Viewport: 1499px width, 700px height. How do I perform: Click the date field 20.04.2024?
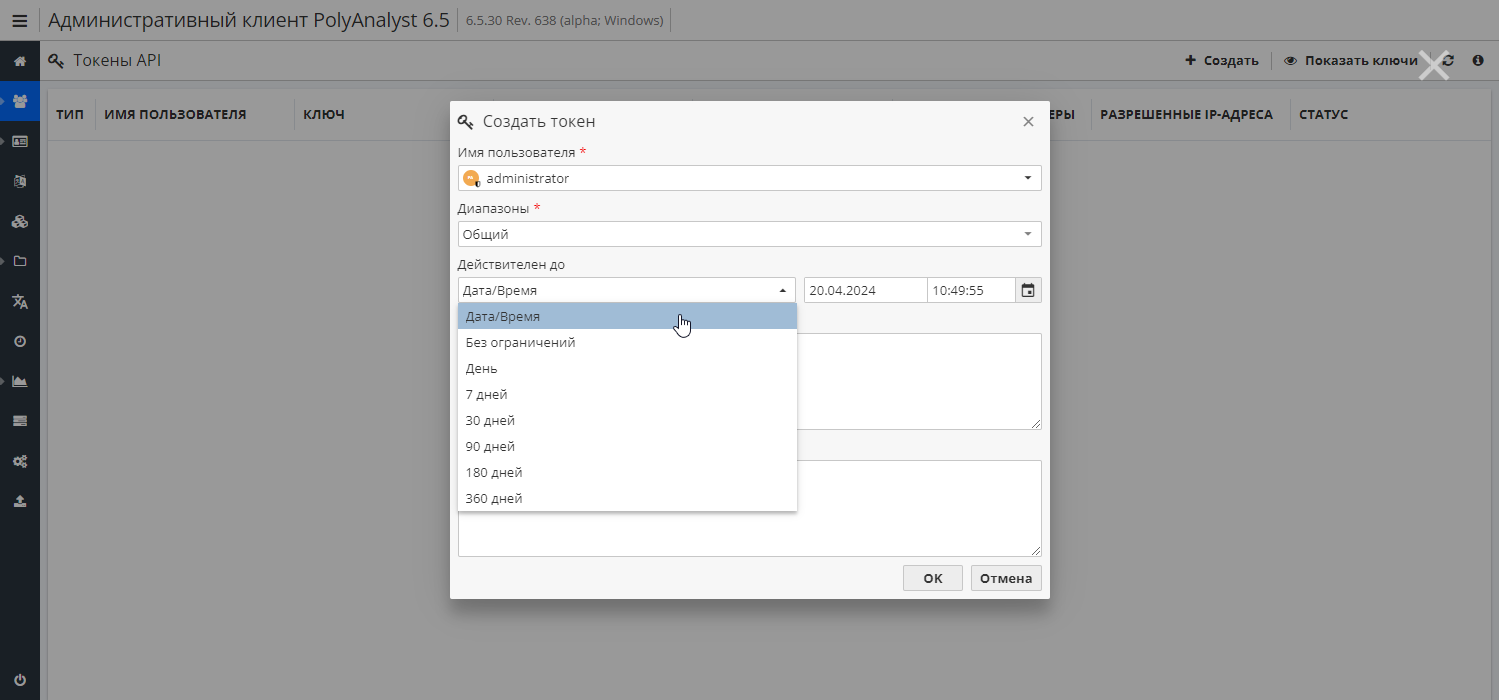tap(865, 290)
